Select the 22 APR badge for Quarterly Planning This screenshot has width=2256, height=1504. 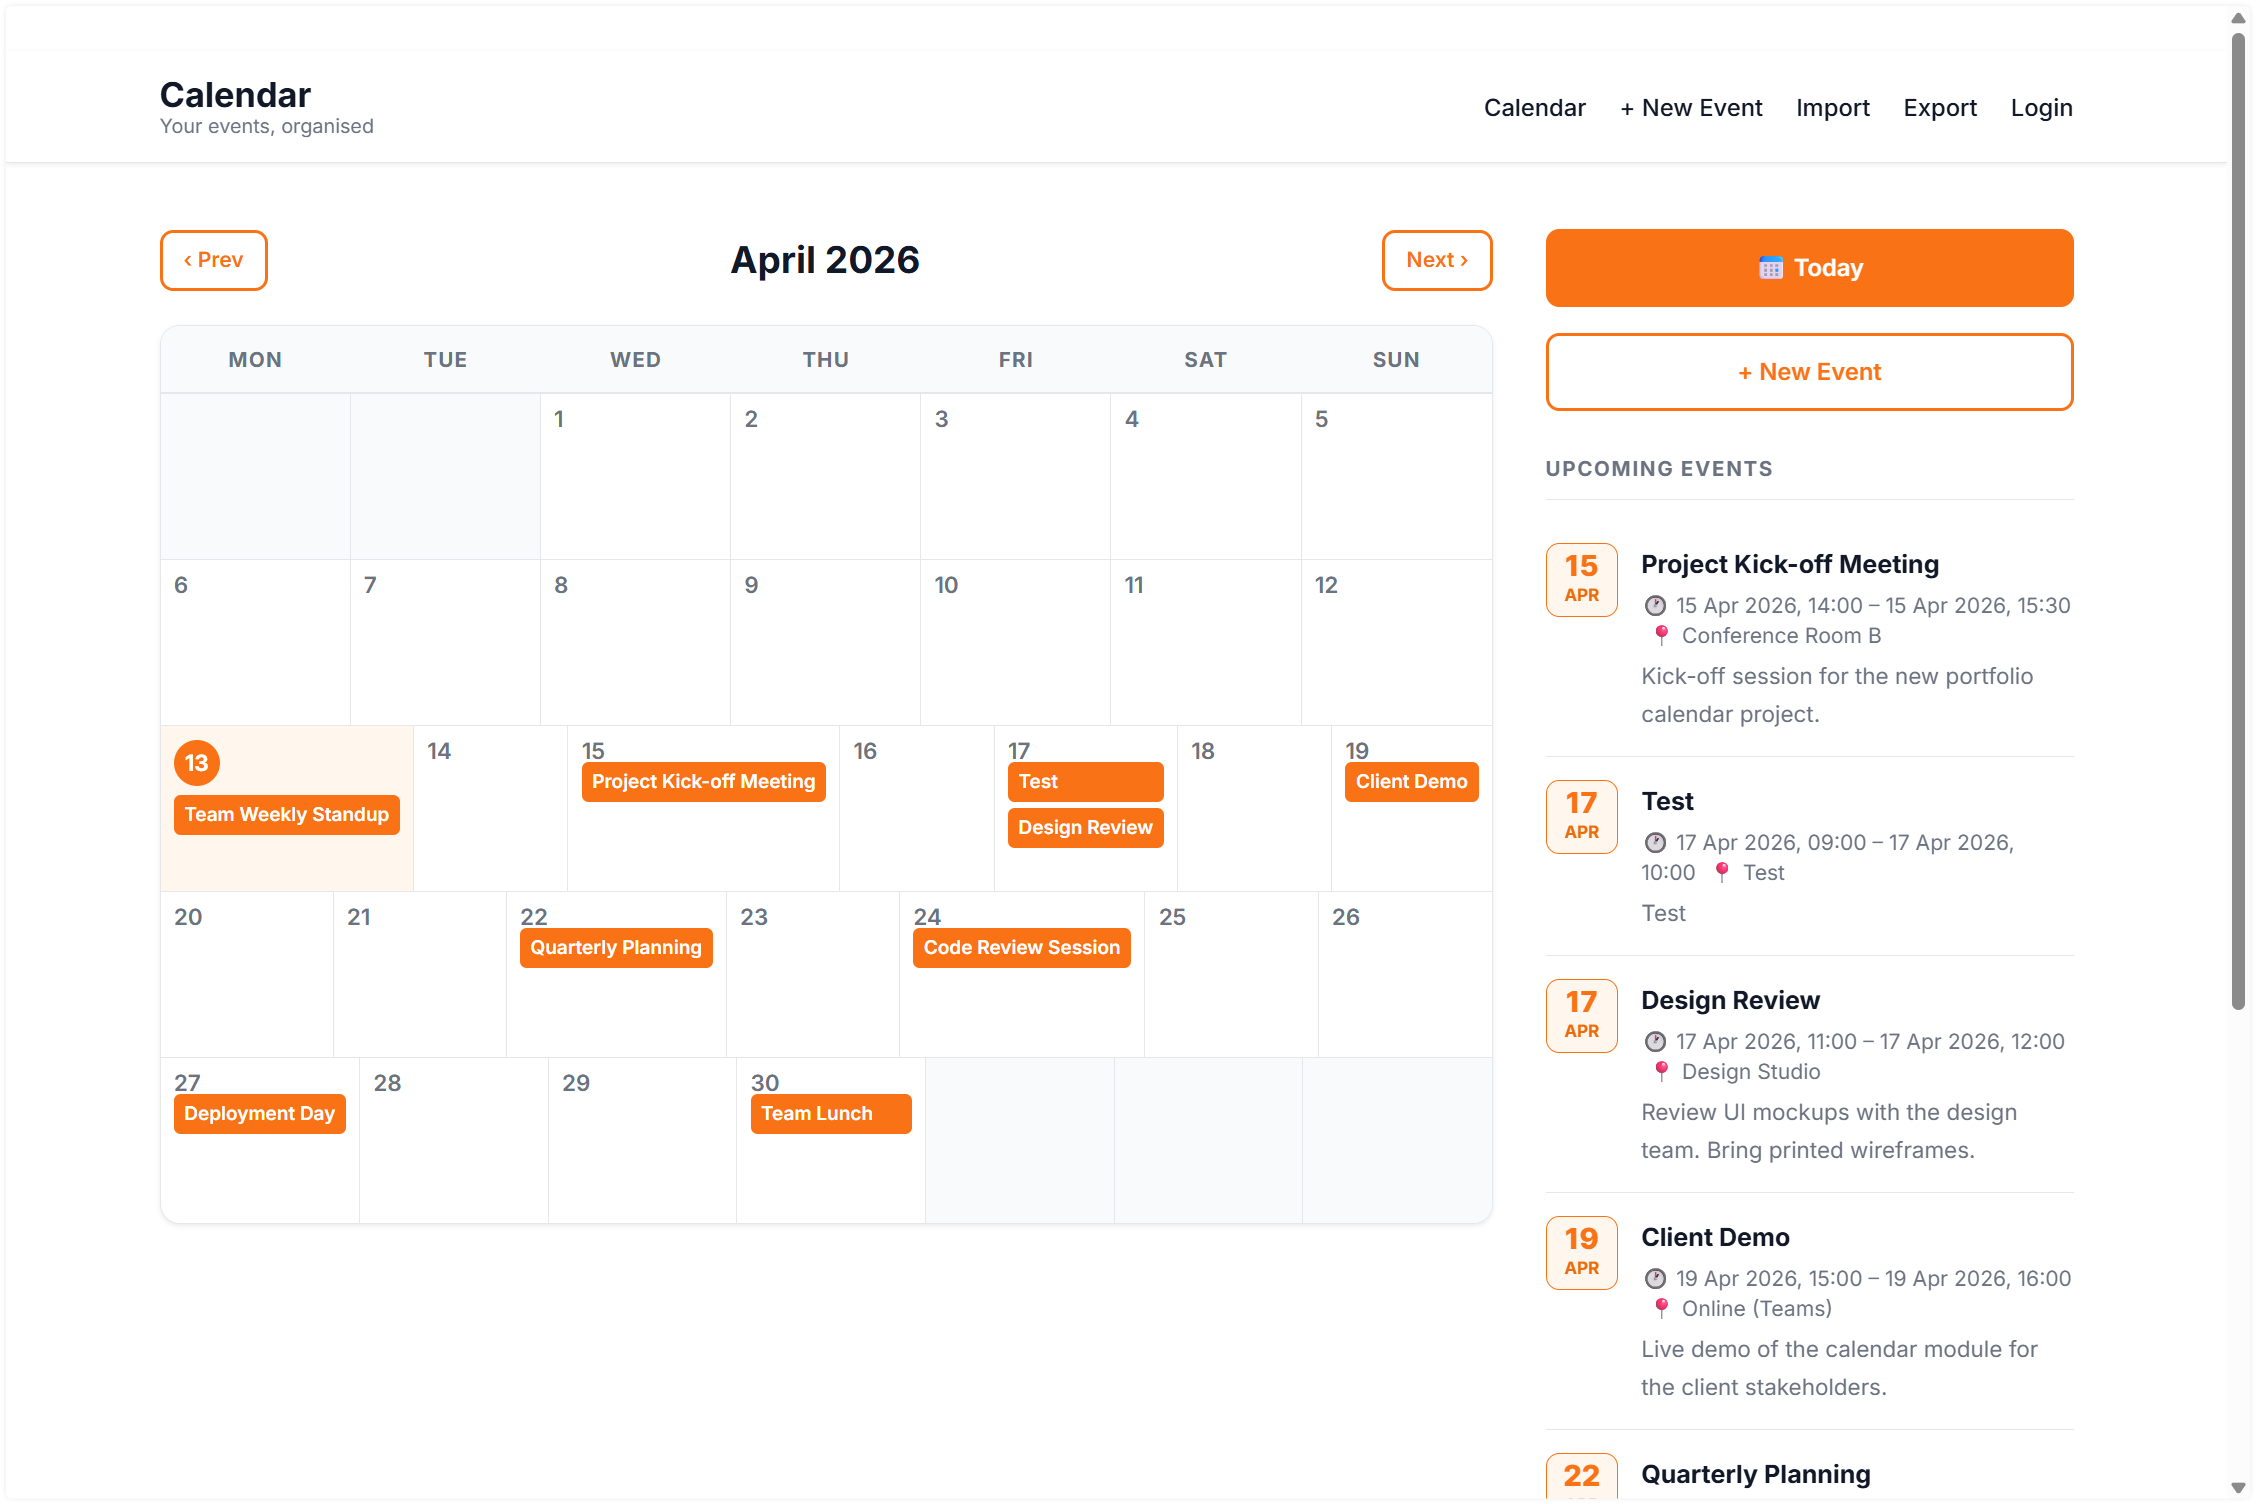tap(1581, 1478)
